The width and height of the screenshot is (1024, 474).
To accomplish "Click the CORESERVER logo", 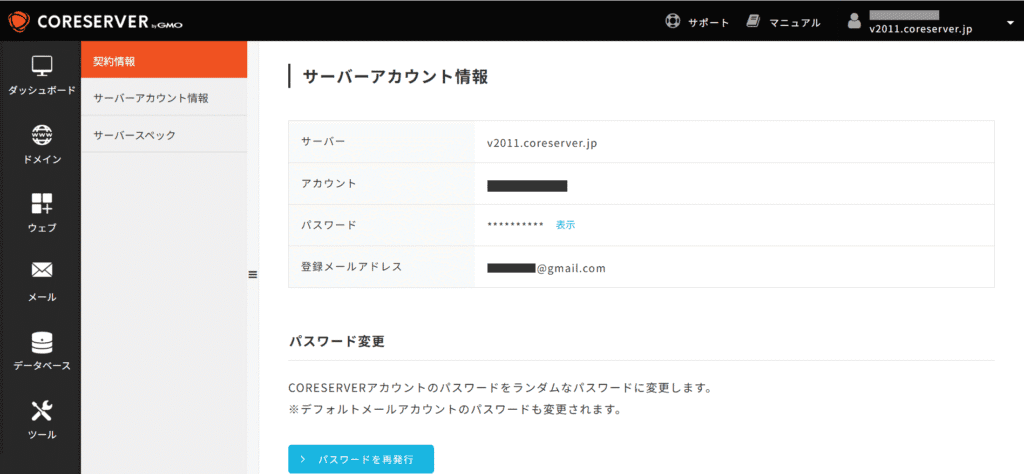I will [x=95, y=22].
